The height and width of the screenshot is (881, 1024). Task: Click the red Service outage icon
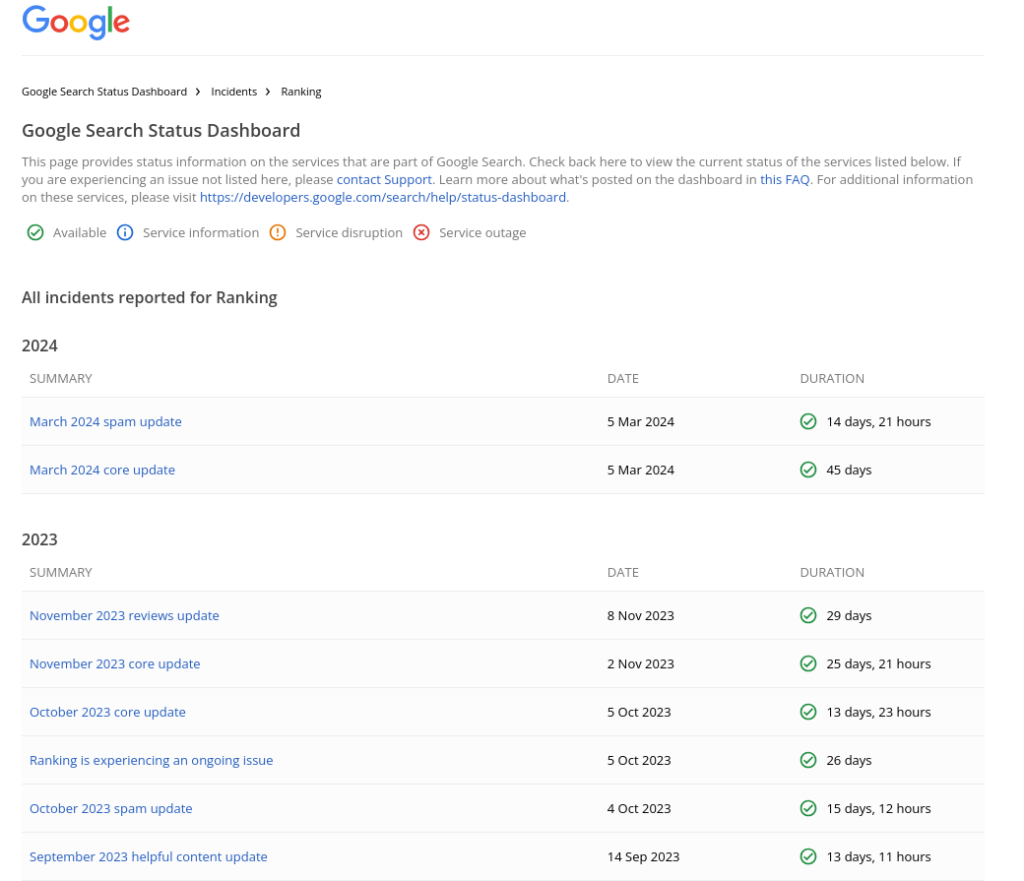(x=421, y=232)
